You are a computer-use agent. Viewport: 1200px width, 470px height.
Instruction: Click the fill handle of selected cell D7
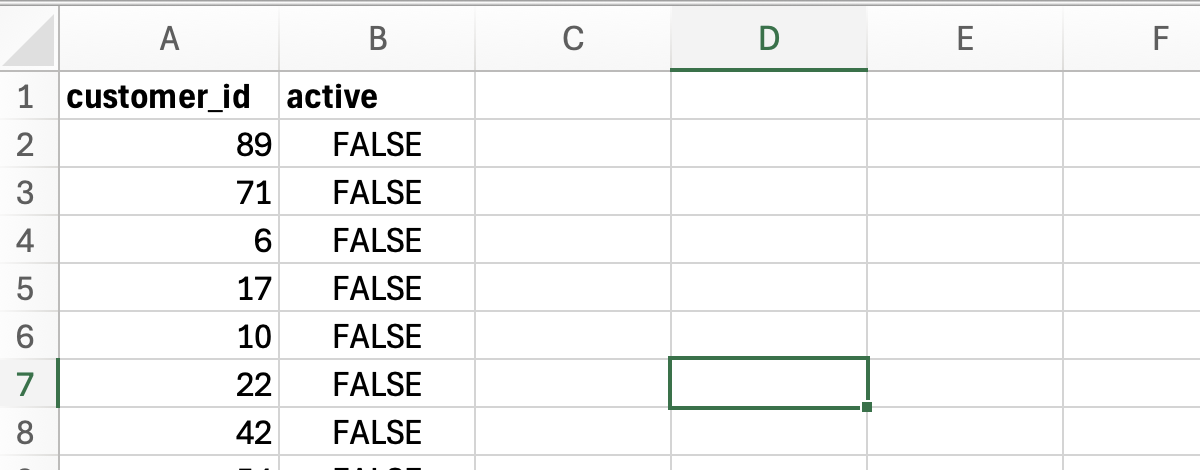[x=866, y=407]
